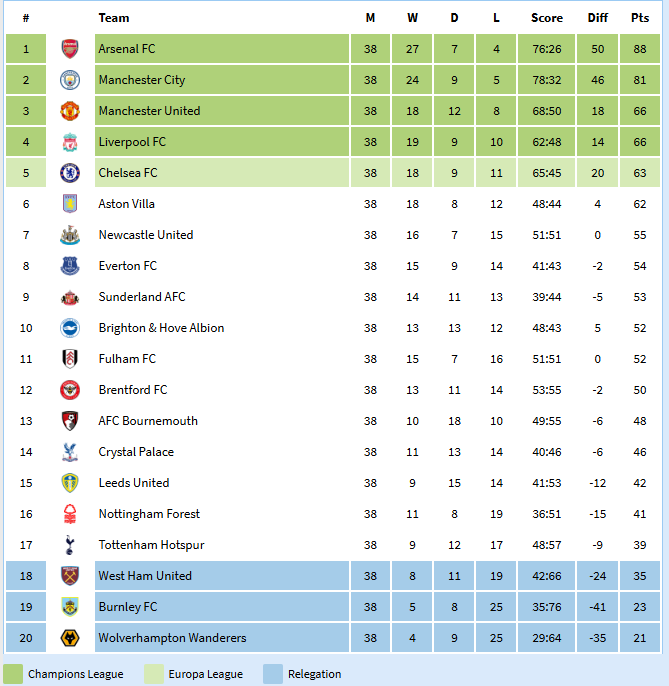
Task: Click the Arsenal FC club crest
Action: tap(69, 49)
